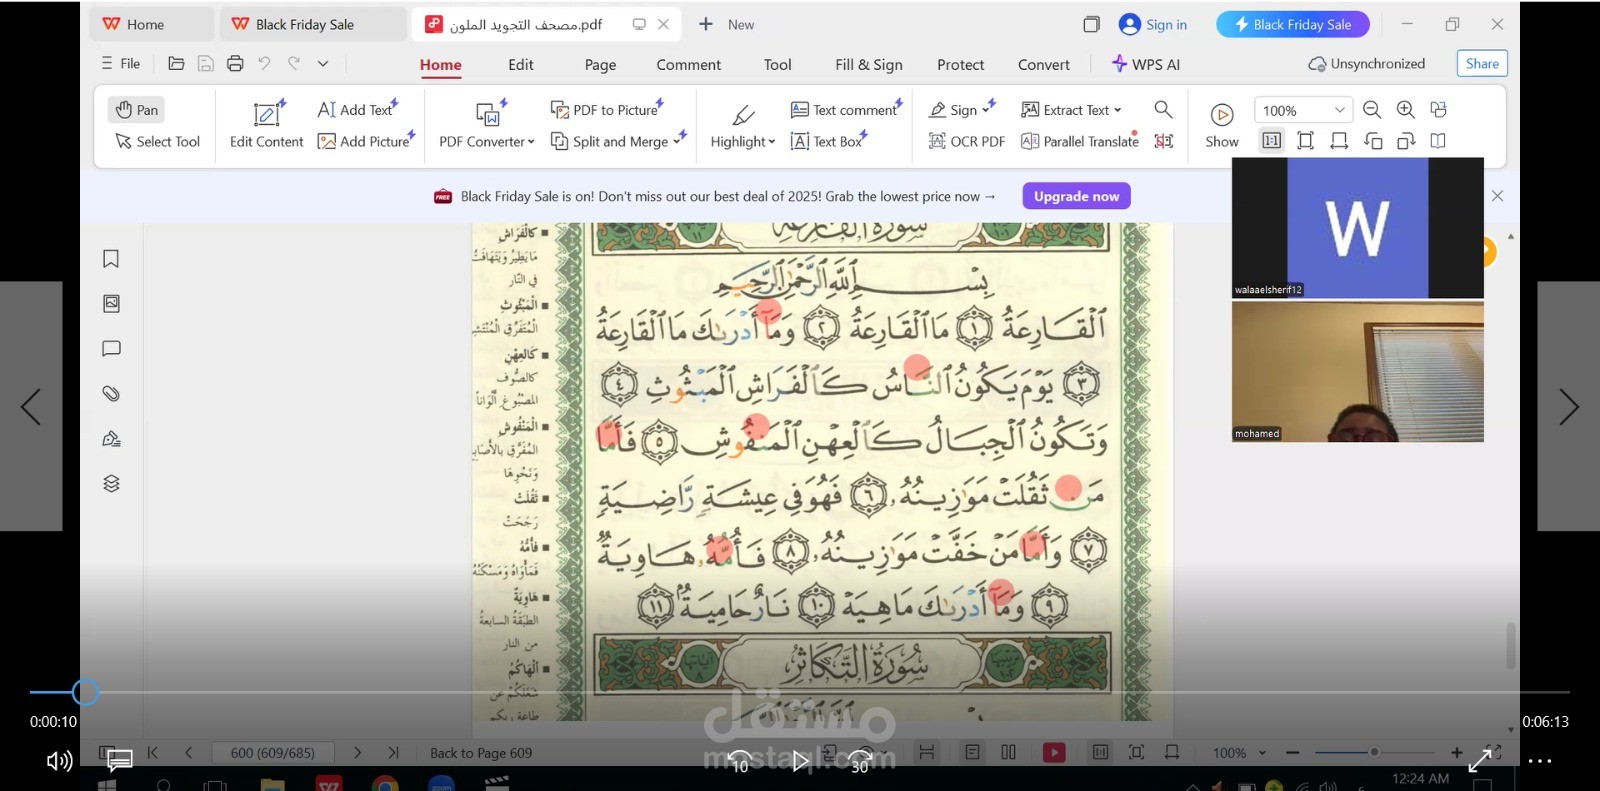Choose PDF to Picture

(x=606, y=109)
